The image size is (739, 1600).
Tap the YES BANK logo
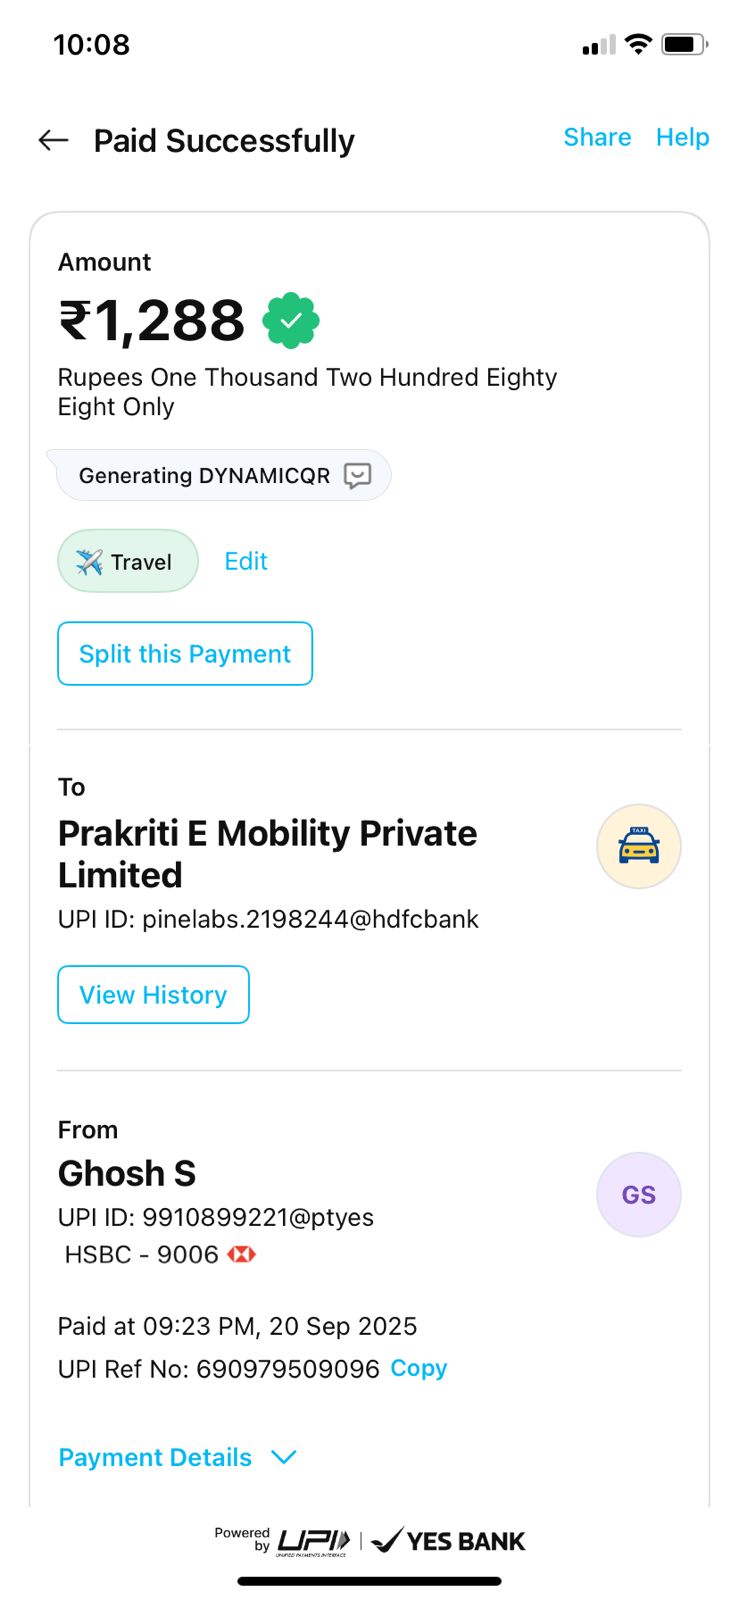pos(449,1541)
